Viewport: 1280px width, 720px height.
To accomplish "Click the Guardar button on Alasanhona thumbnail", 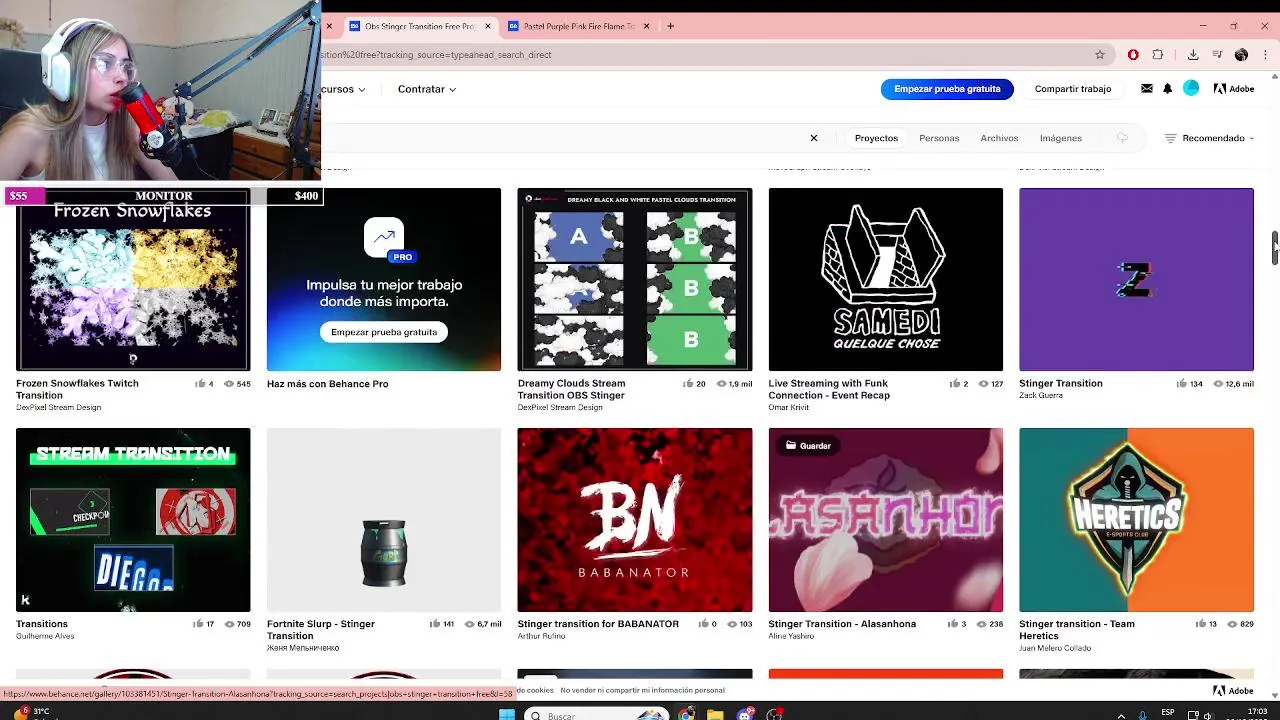I will pos(808,445).
